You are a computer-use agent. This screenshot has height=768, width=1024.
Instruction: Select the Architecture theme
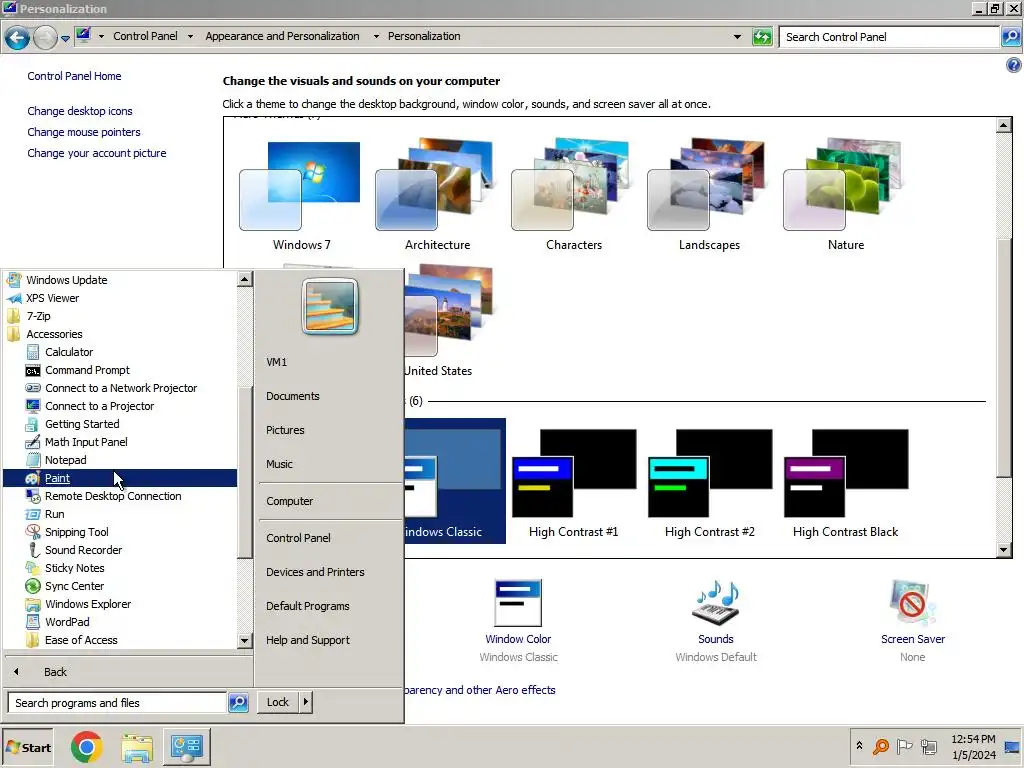[436, 196]
